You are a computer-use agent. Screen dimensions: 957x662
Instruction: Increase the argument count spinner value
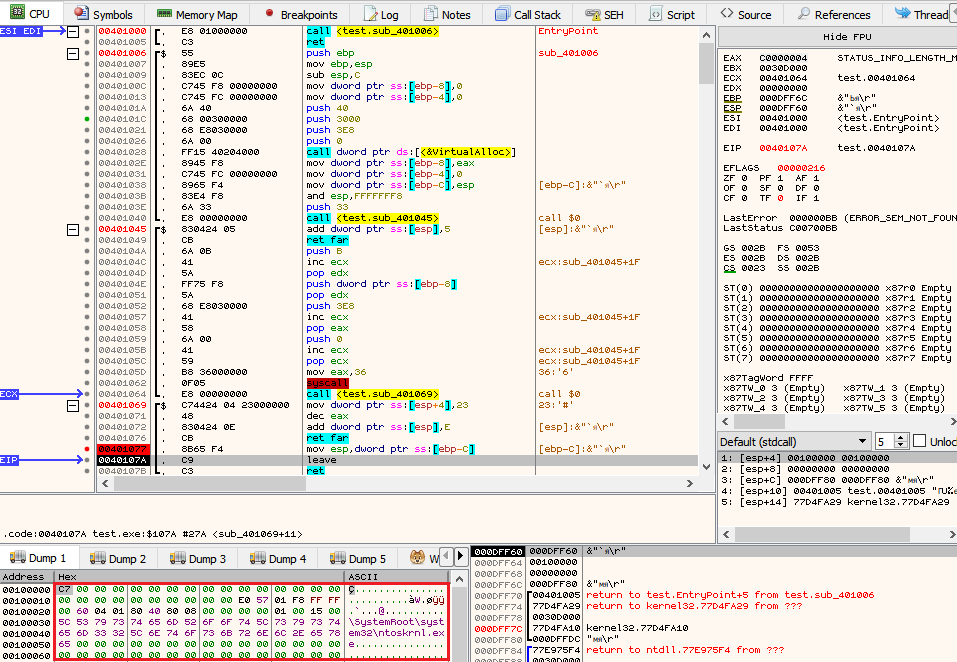point(898,437)
